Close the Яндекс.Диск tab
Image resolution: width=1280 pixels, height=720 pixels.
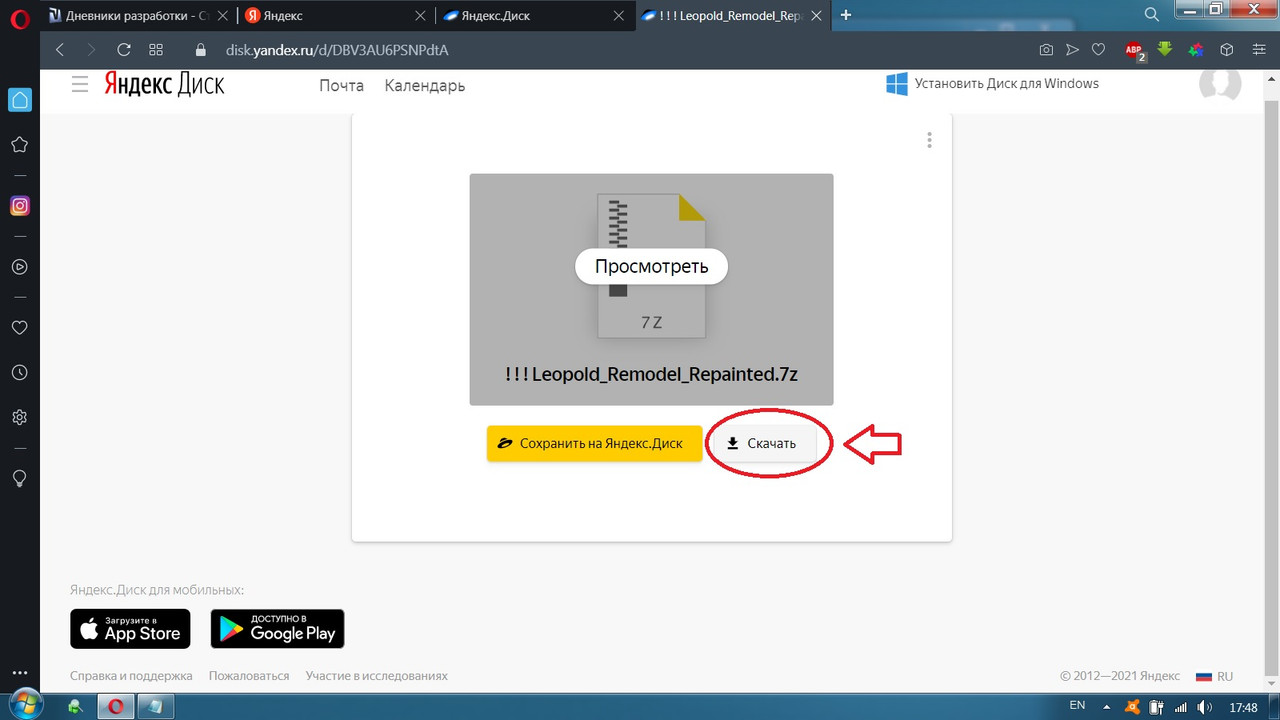pos(618,15)
